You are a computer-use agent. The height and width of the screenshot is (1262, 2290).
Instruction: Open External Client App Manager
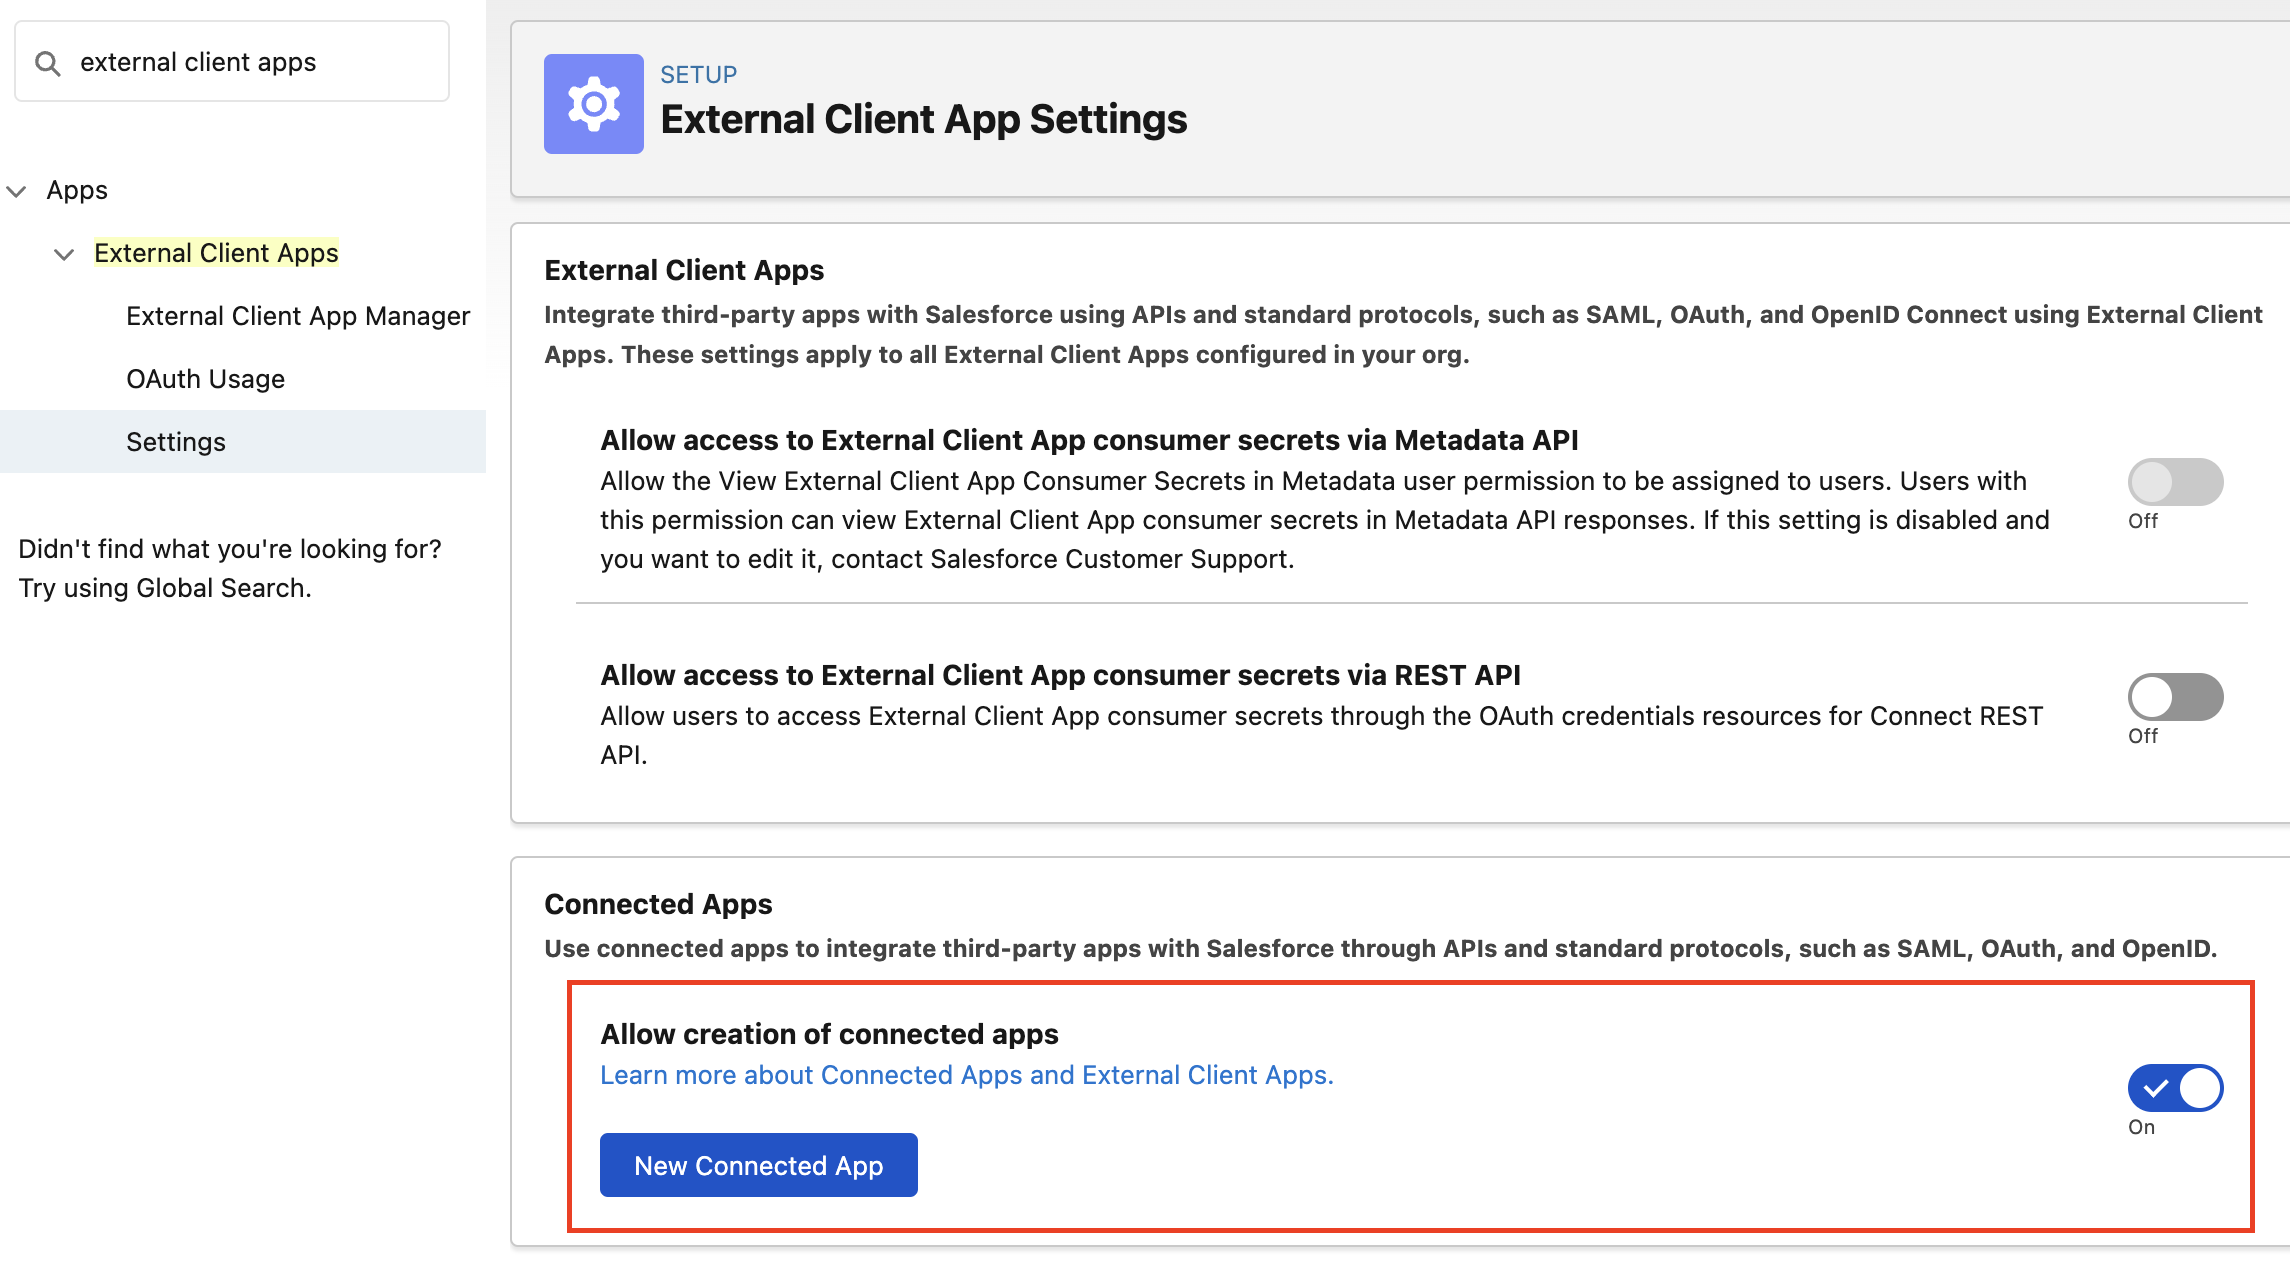[x=297, y=316]
